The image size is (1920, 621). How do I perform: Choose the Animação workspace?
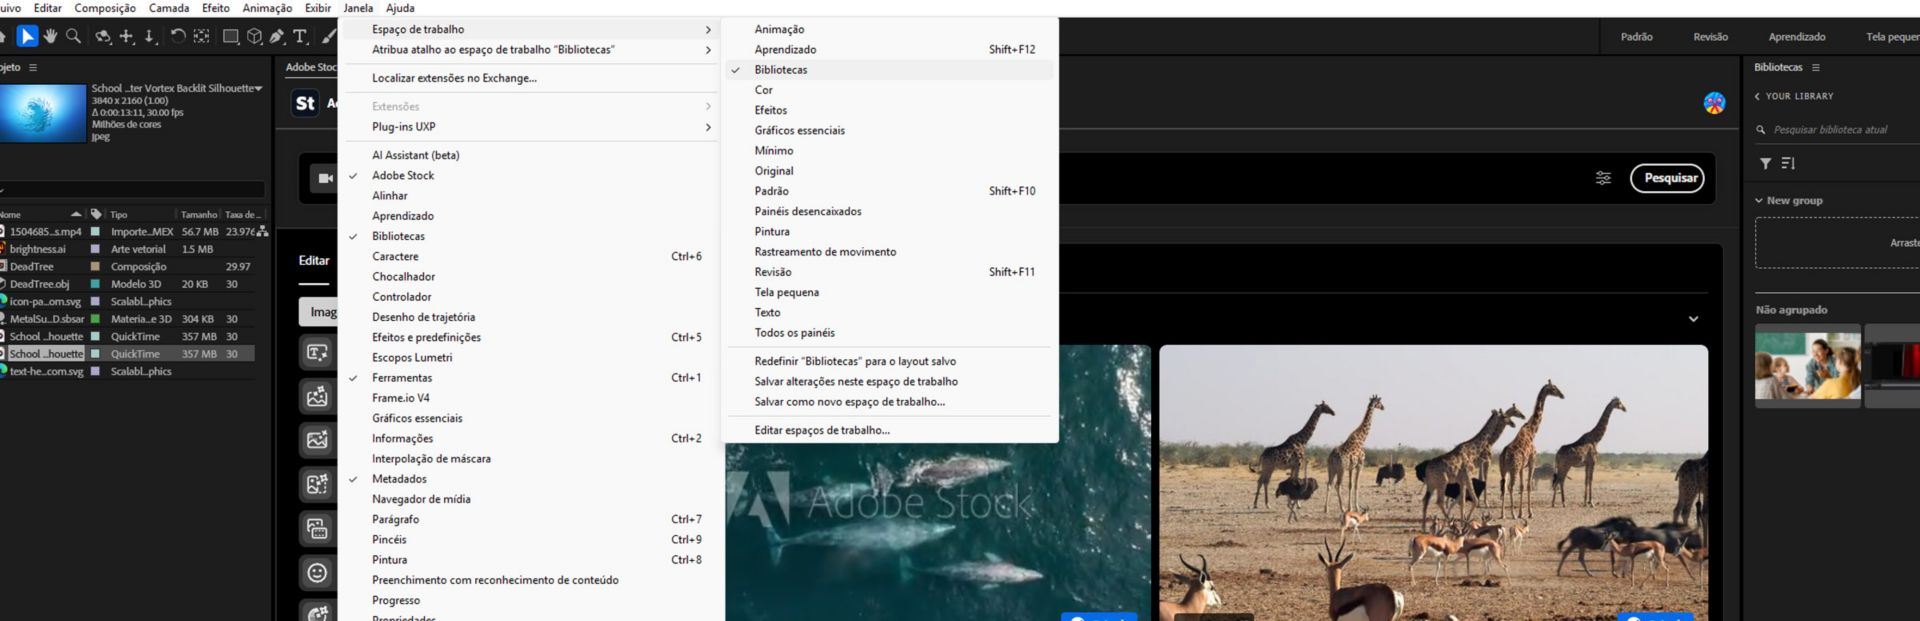(x=889, y=29)
